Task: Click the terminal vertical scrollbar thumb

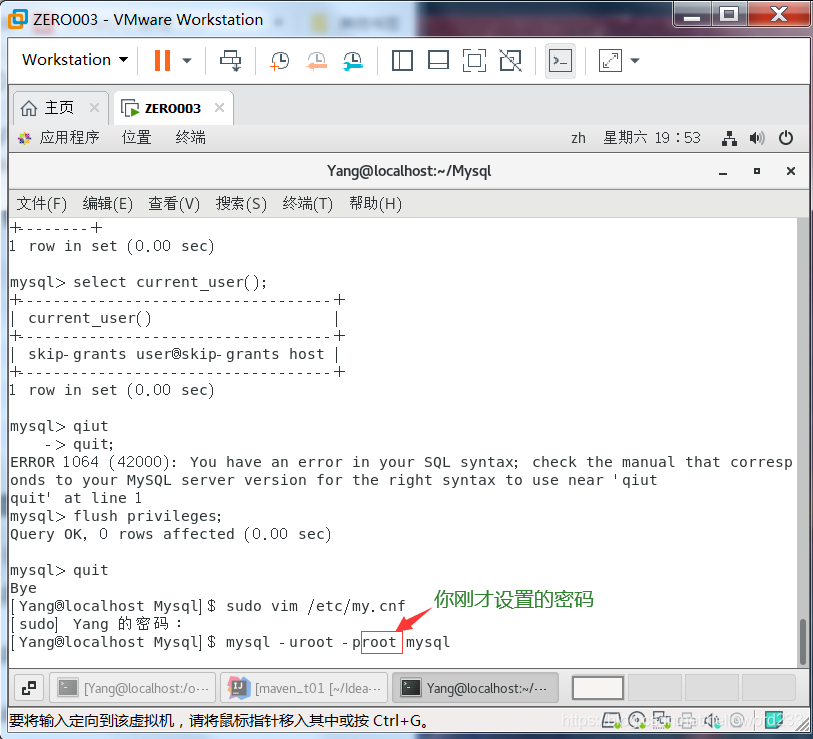Action: point(803,642)
